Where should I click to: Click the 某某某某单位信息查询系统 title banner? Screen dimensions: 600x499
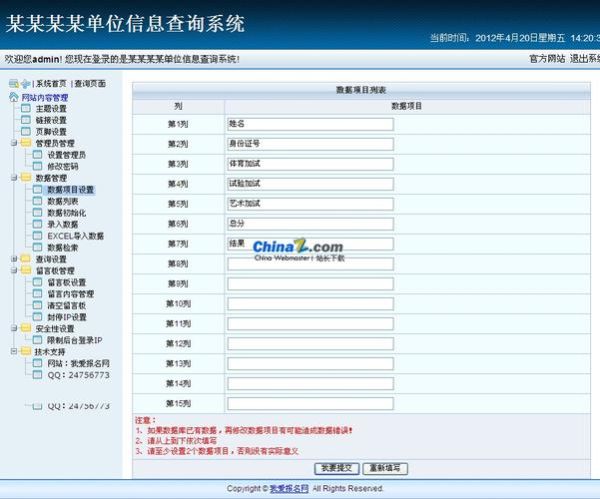pyautogui.click(x=125, y=24)
